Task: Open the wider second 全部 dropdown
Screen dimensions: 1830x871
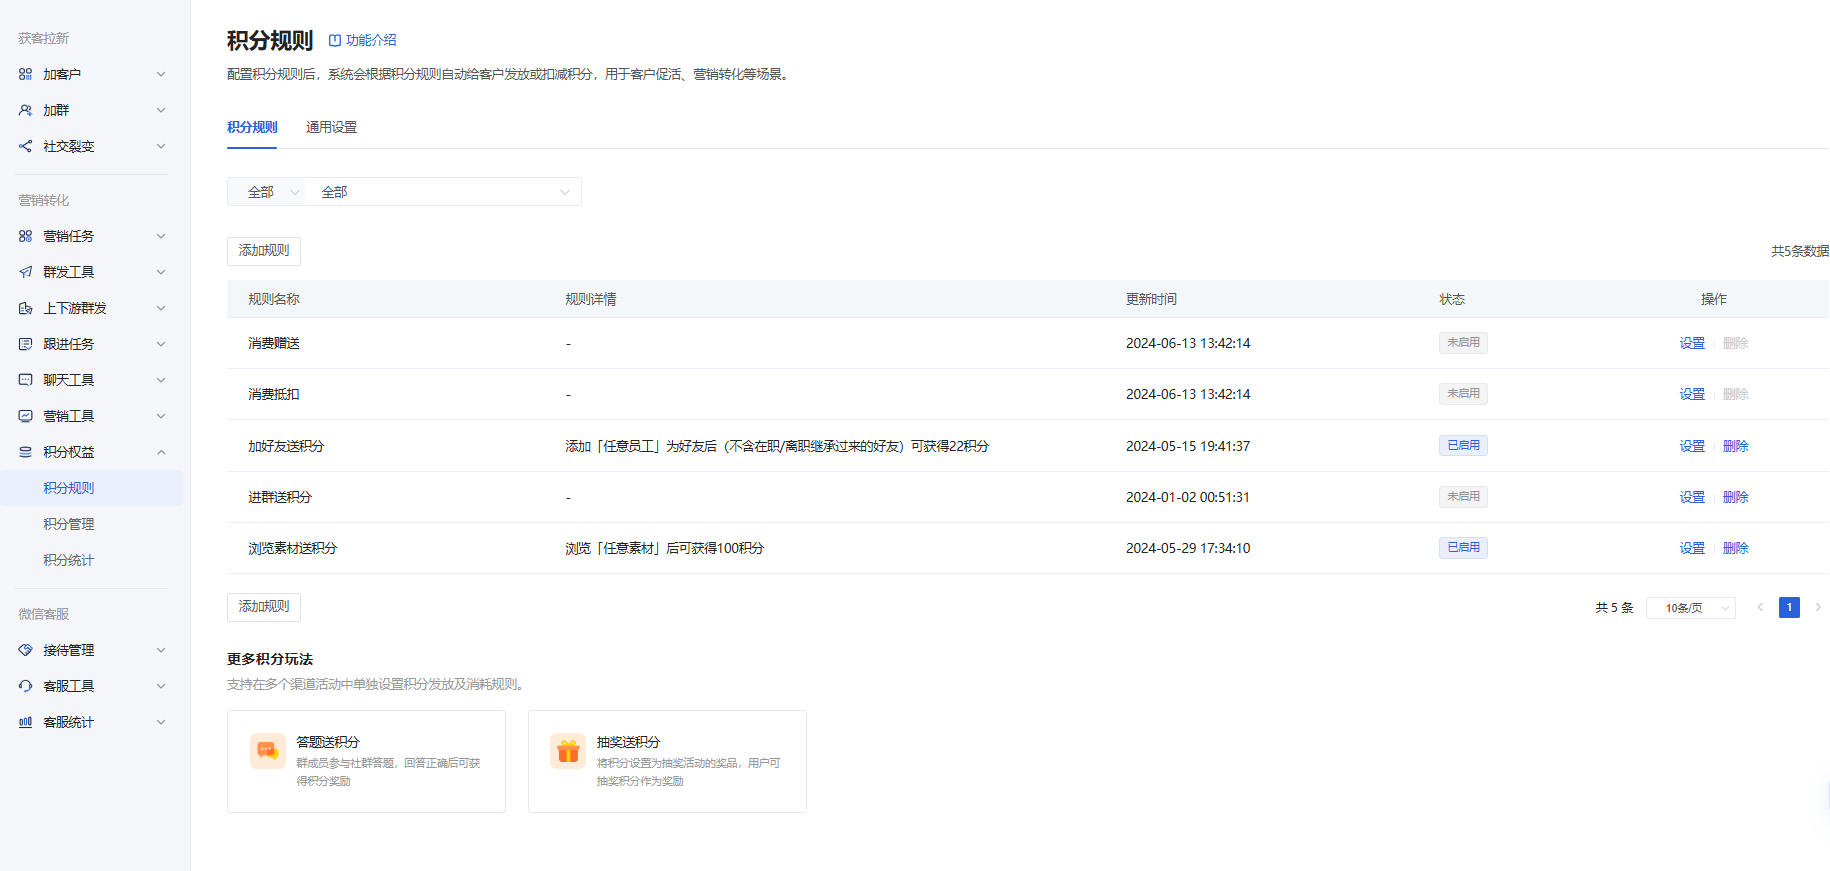Action: point(443,192)
